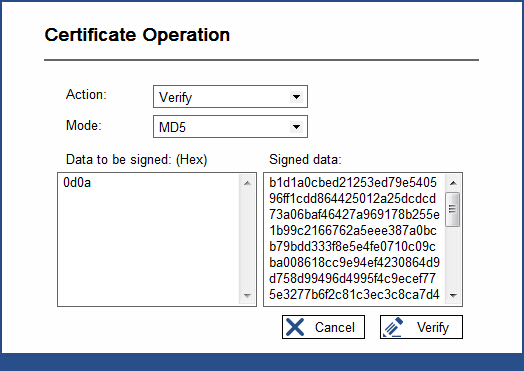Click the Data to be signed: (Hex) label
Image resolution: width=524 pixels, height=371 pixels.
click(x=137, y=160)
